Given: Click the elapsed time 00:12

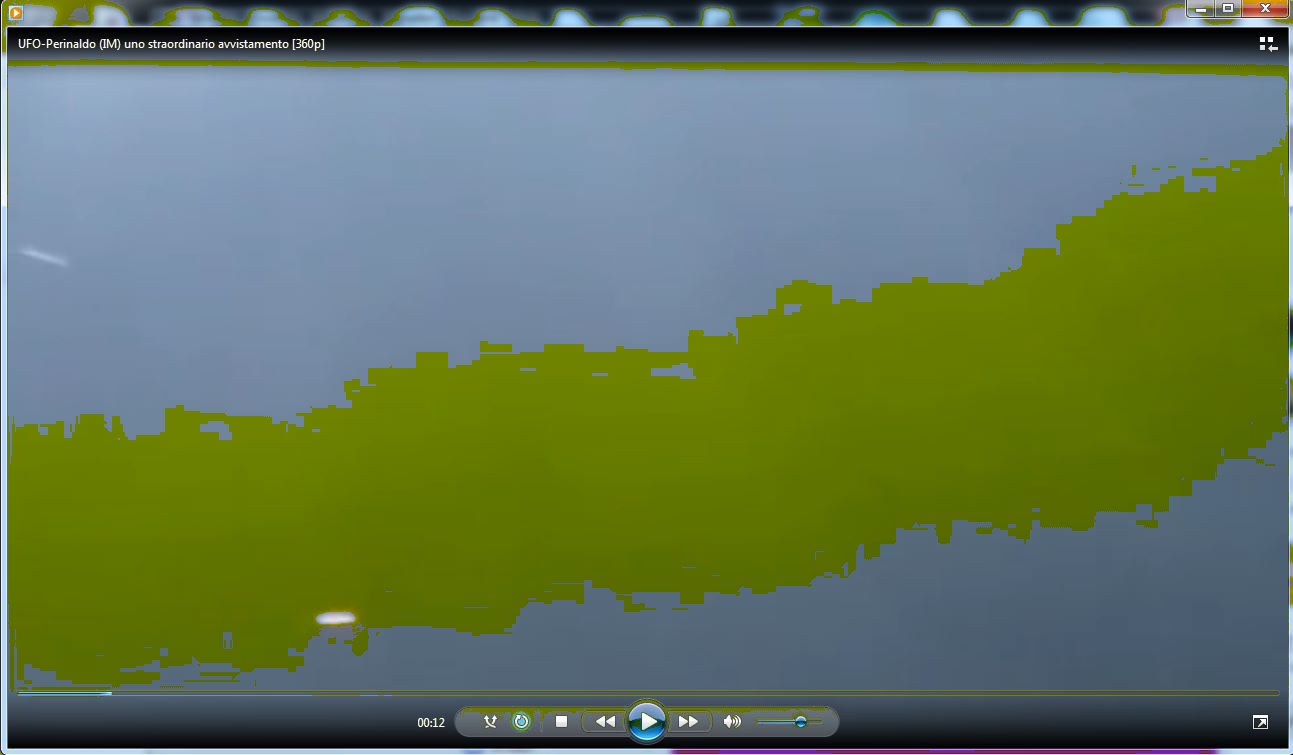Looking at the screenshot, I should (431, 722).
